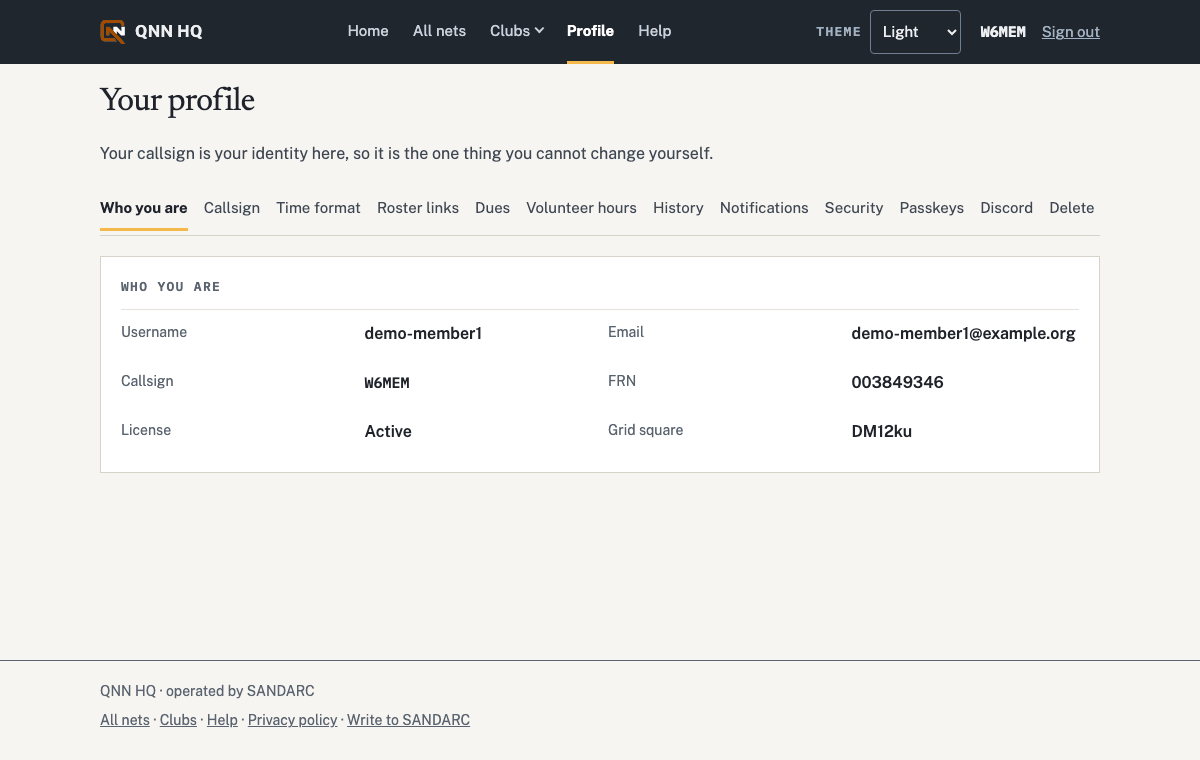
Task: Open the Volunteer hours tab
Action: tap(581, 208)
